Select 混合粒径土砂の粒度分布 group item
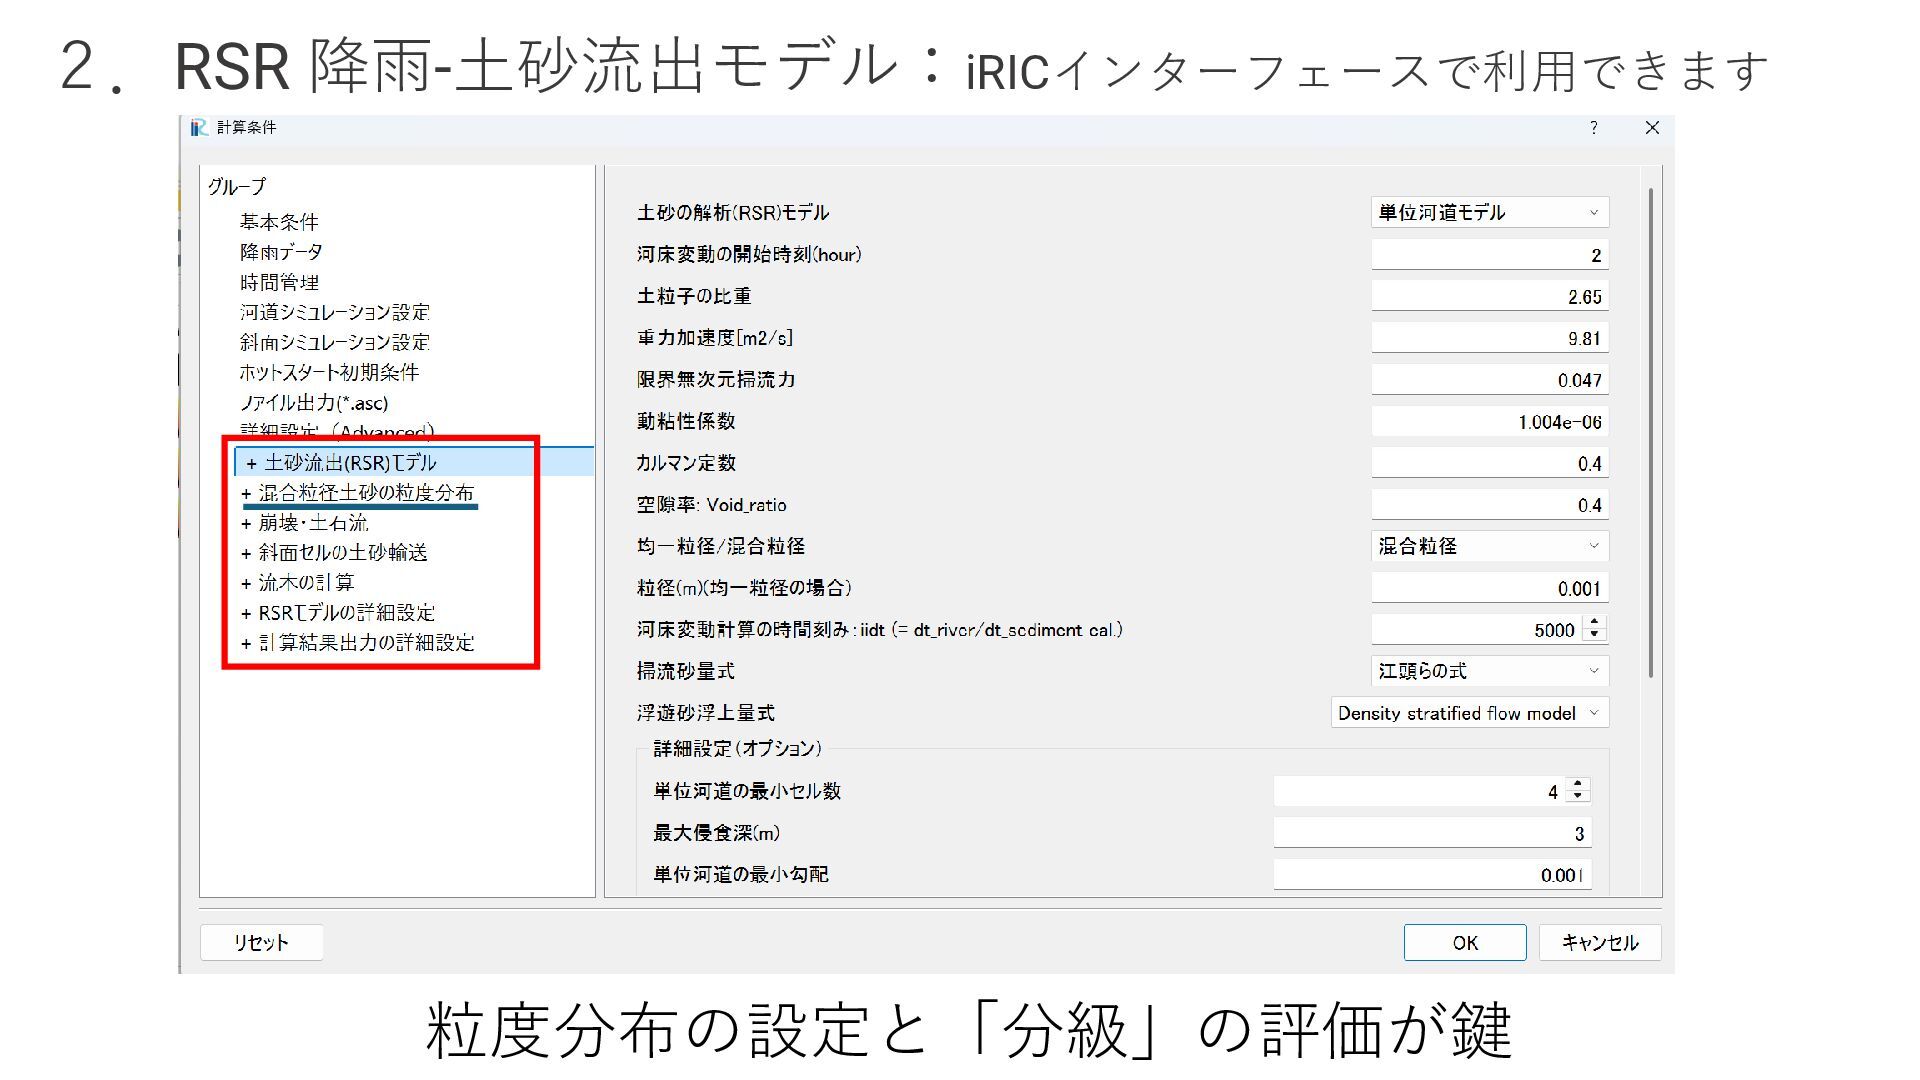1920x1080 pixels. (x=366, y=493)
